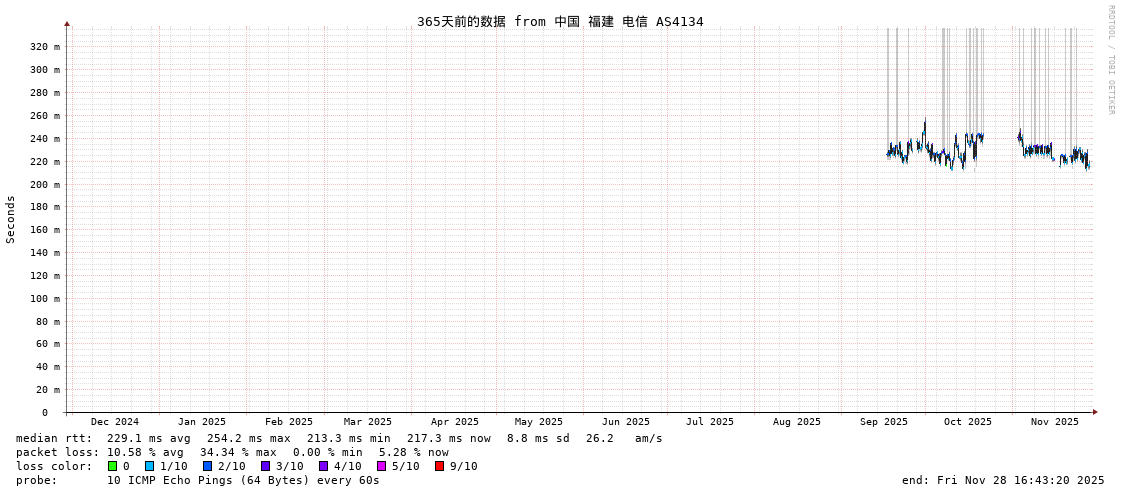This screenshot has height=494, width=1121.
Task: Click the end timestamp Fri Nov 28
Action: [x=1003, y=480]
